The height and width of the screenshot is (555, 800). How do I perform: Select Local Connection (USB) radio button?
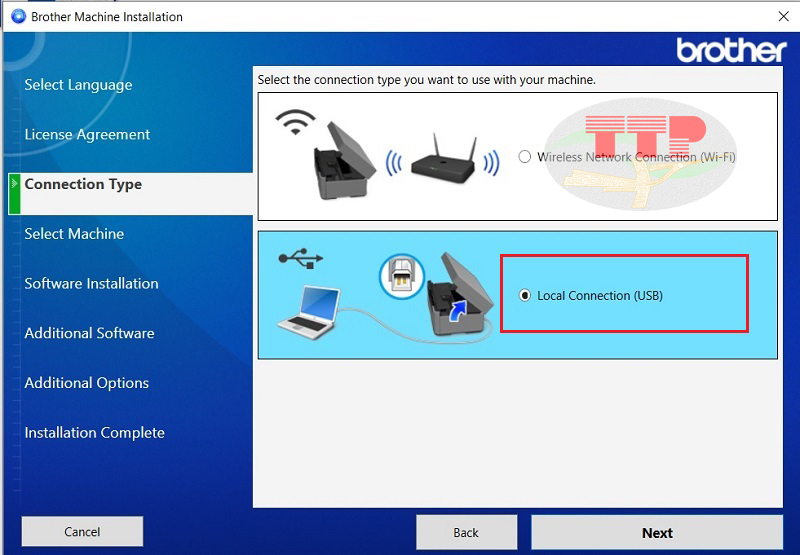(524, 295)
